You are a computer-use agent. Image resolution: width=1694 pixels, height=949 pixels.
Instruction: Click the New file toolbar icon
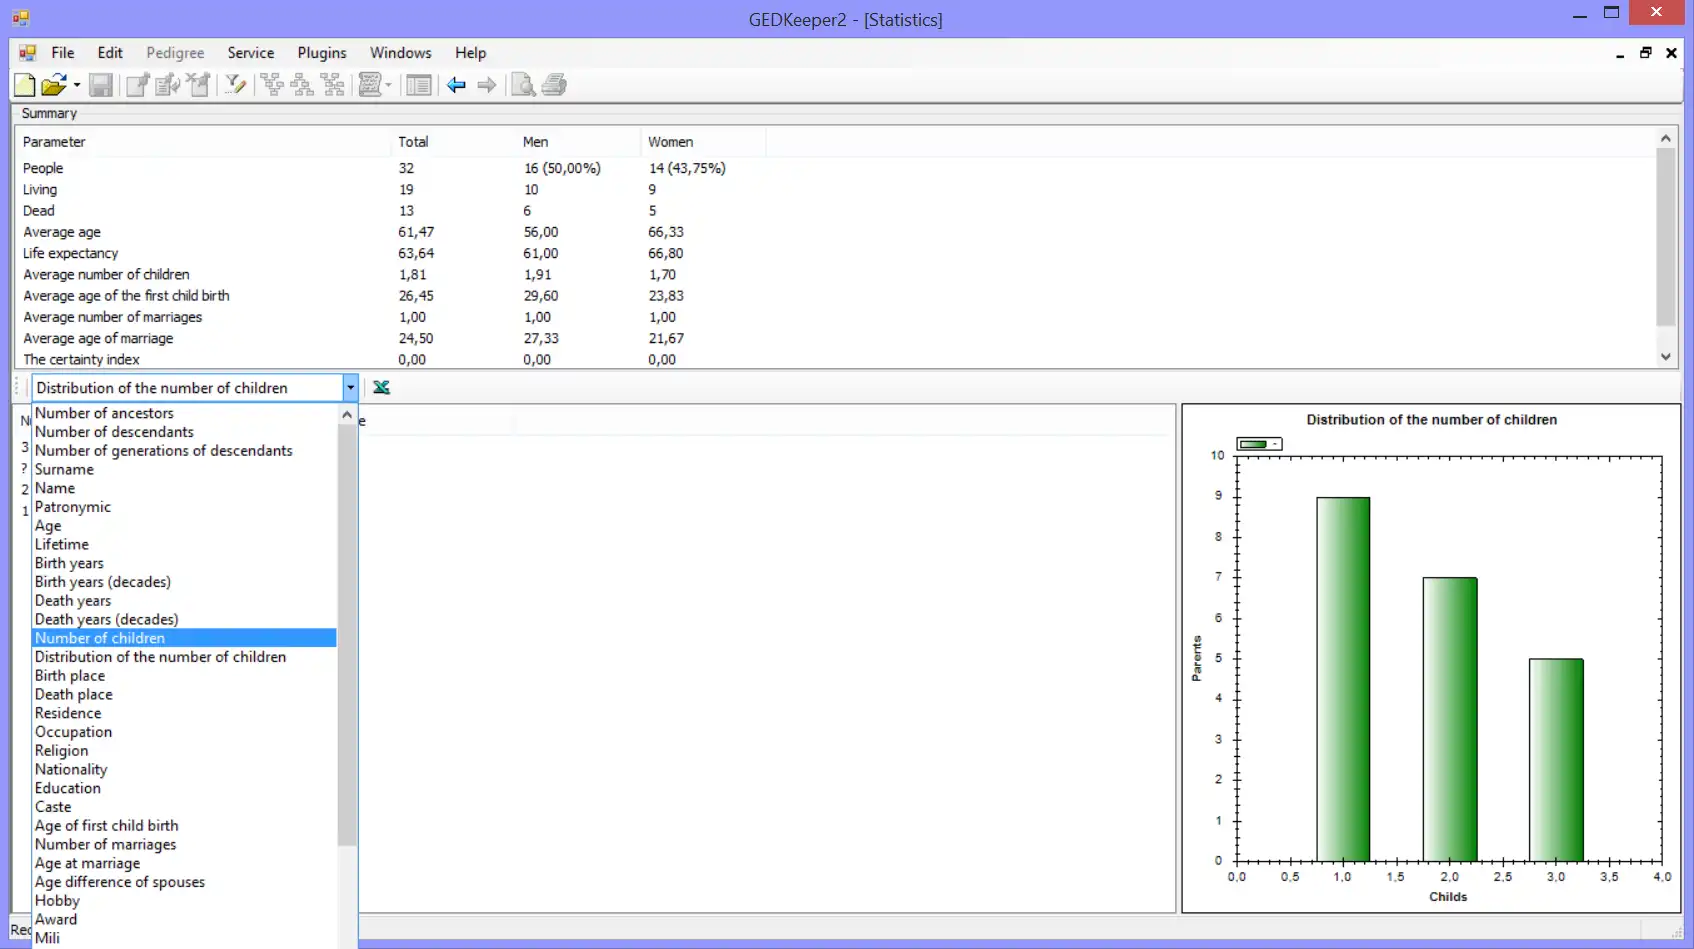pos(25,85)
